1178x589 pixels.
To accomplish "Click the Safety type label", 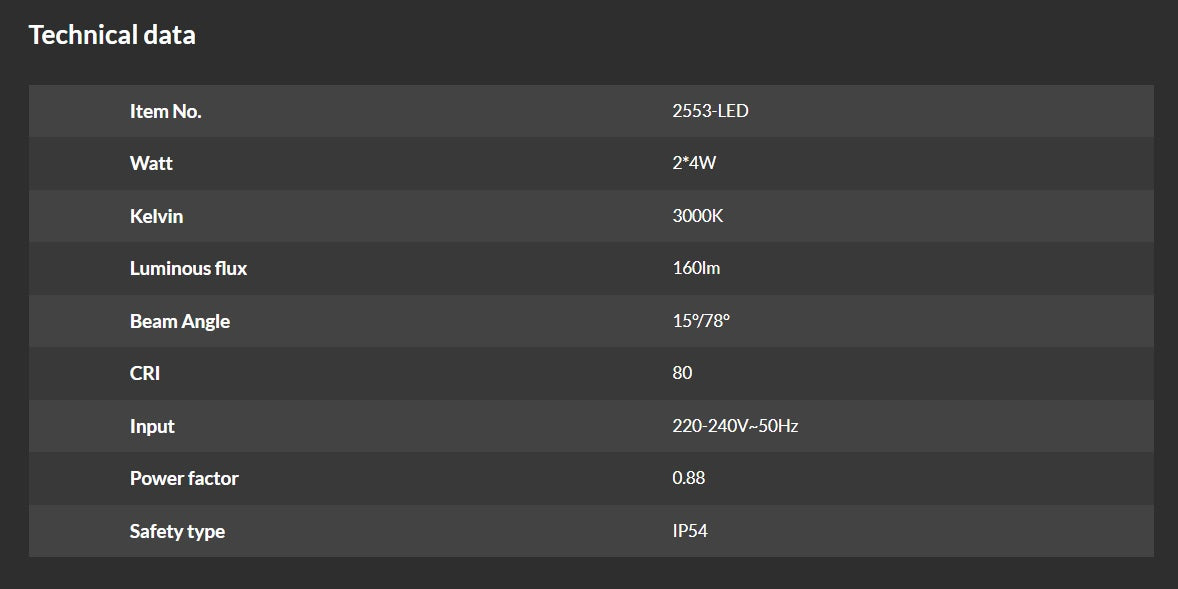I will pos(177,531).
